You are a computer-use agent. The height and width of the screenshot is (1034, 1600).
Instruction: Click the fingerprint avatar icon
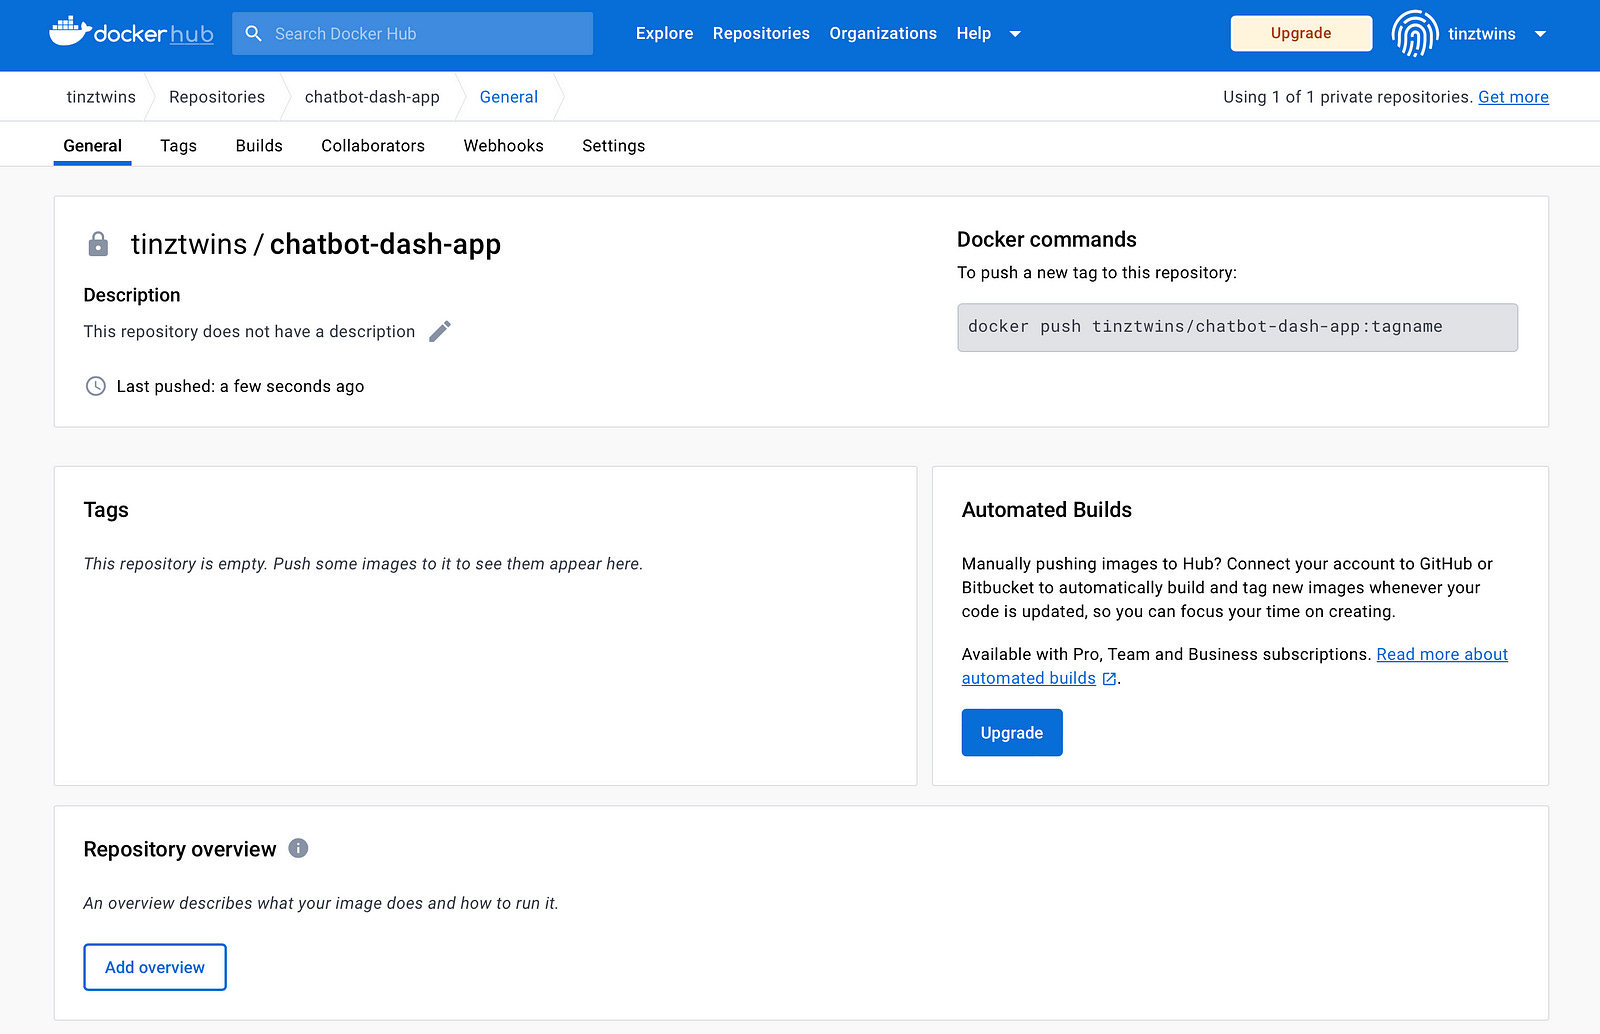point(1415,34)
